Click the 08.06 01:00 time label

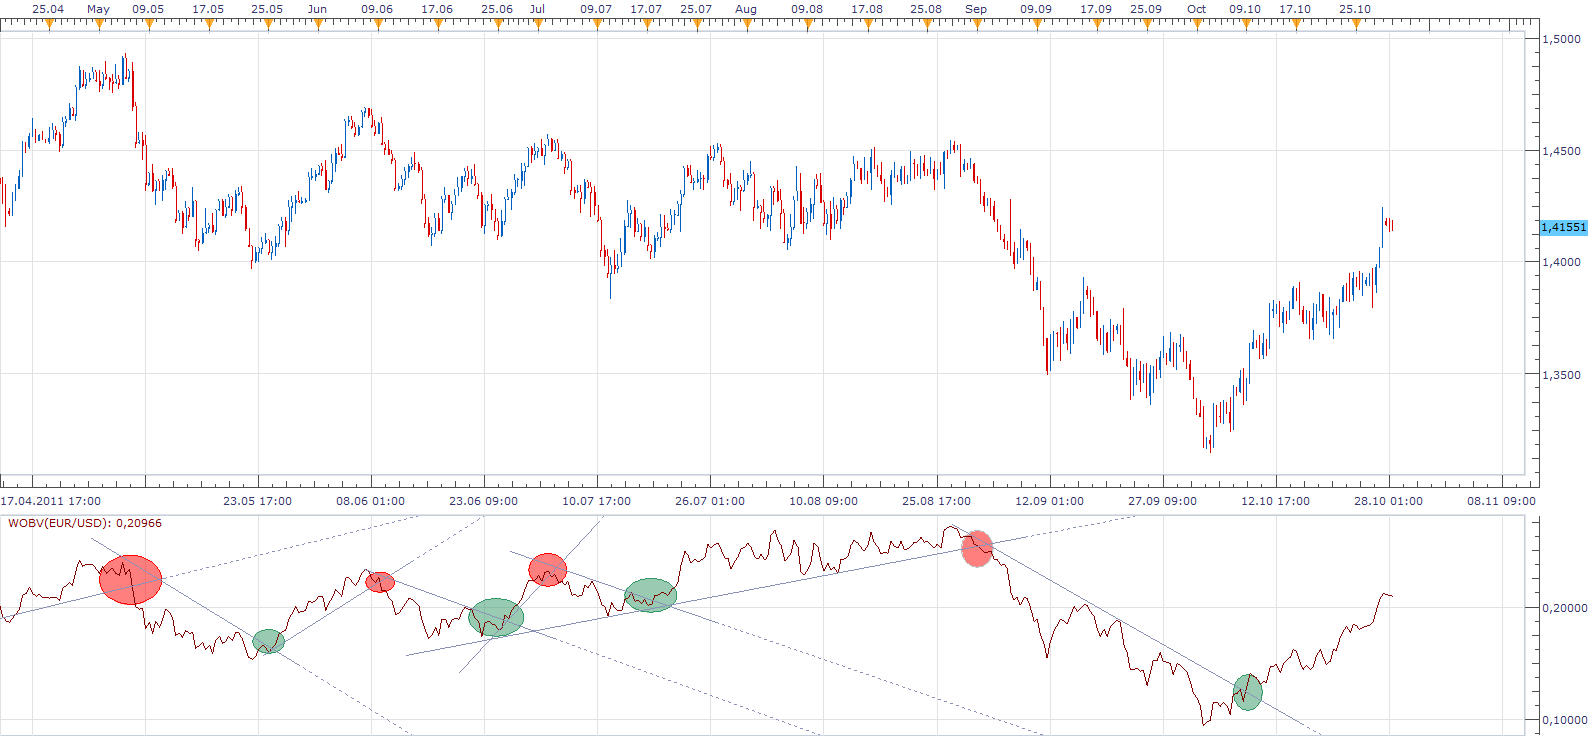(371, 501)
